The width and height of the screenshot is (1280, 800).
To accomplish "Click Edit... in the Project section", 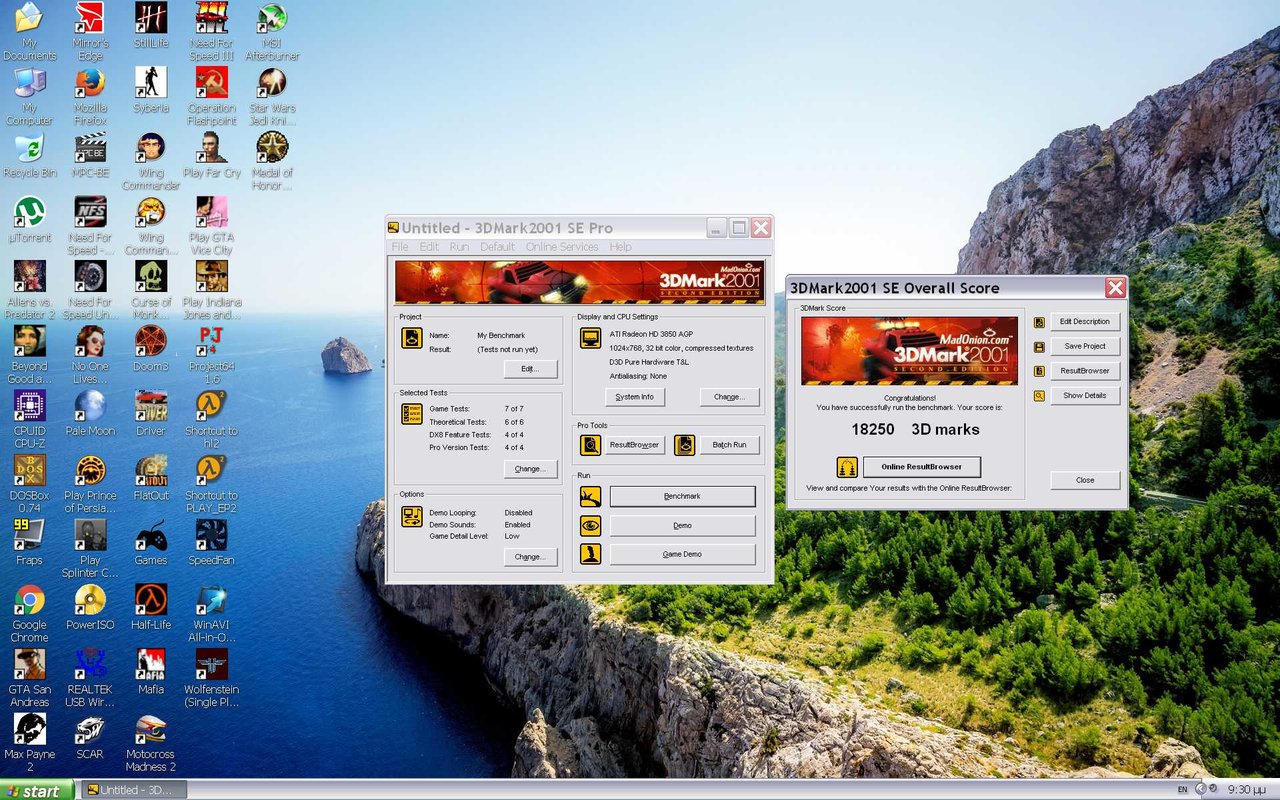I will coord(529,369).
